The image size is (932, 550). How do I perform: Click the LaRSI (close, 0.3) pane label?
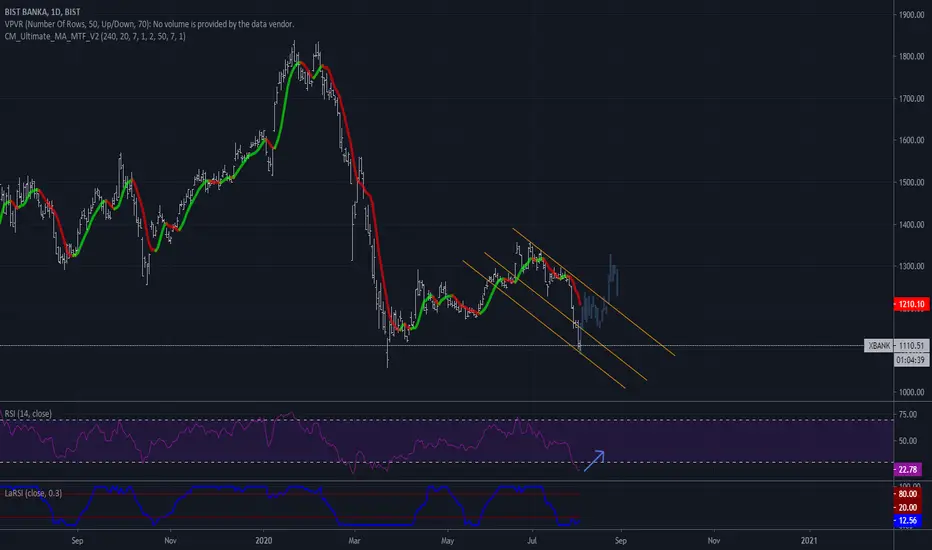click(33, 493)
